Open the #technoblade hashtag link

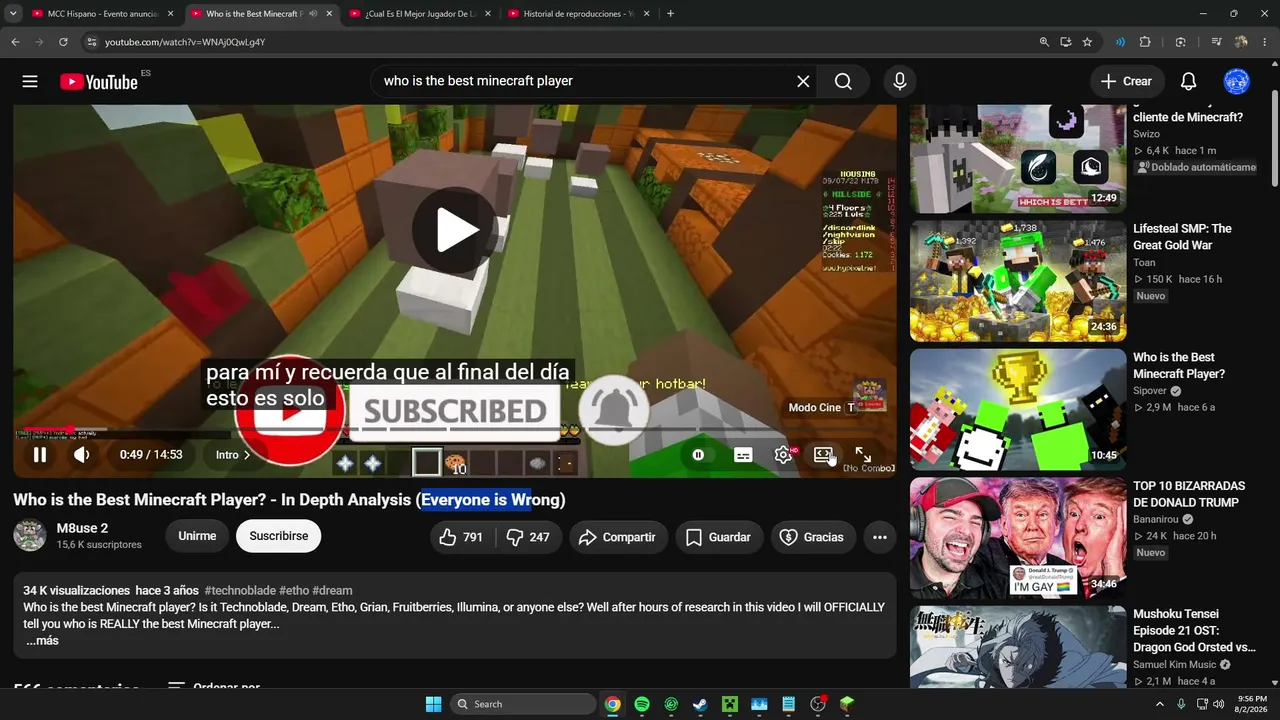241,591
